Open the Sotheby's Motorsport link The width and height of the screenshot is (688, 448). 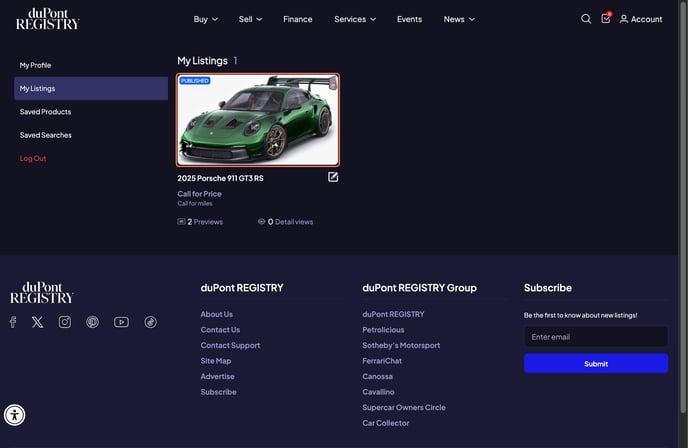pos(401,345)
